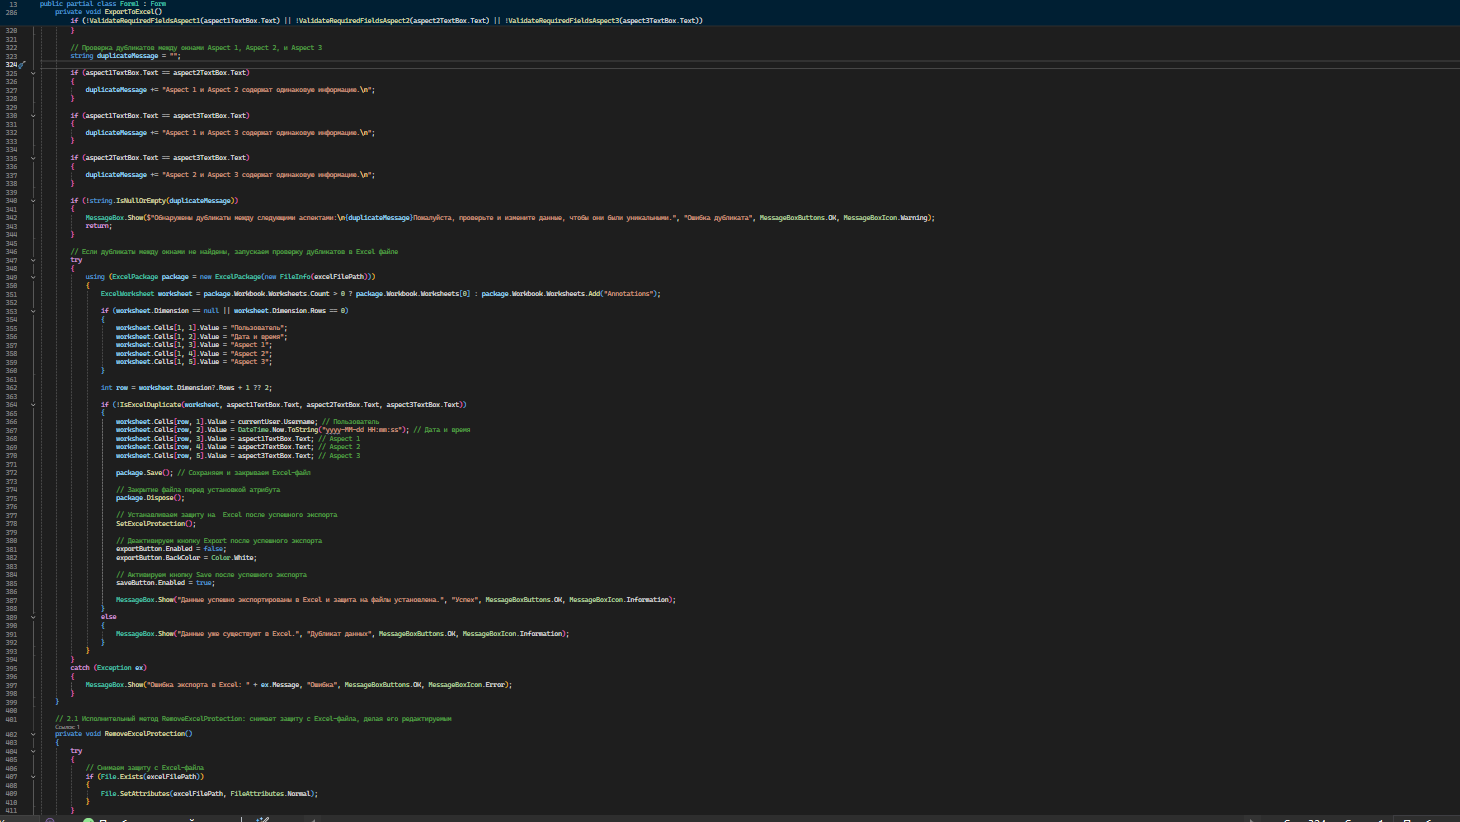The width and height of the screenshot is (1460, 822).
Task: Collapse the IsExcelDuplicate if block at line 364
Action: click(33, 405)
